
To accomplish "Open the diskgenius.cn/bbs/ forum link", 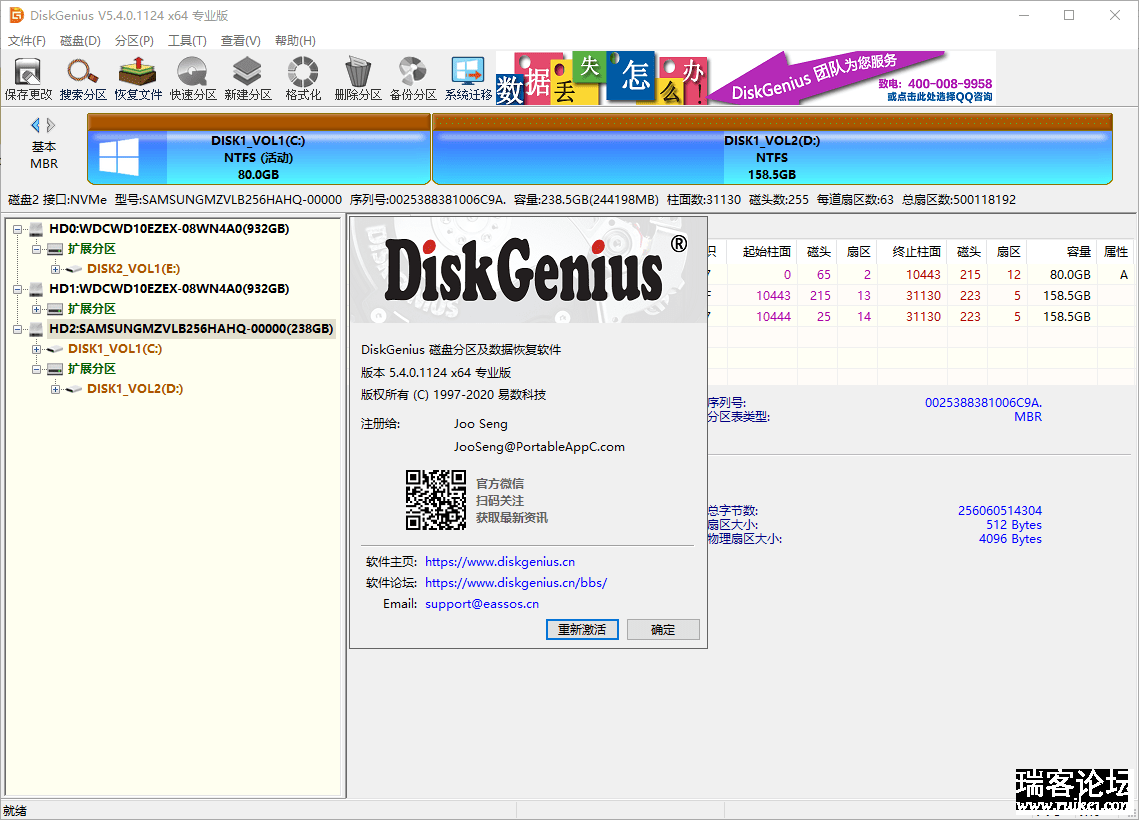I will tap(516, 582).
